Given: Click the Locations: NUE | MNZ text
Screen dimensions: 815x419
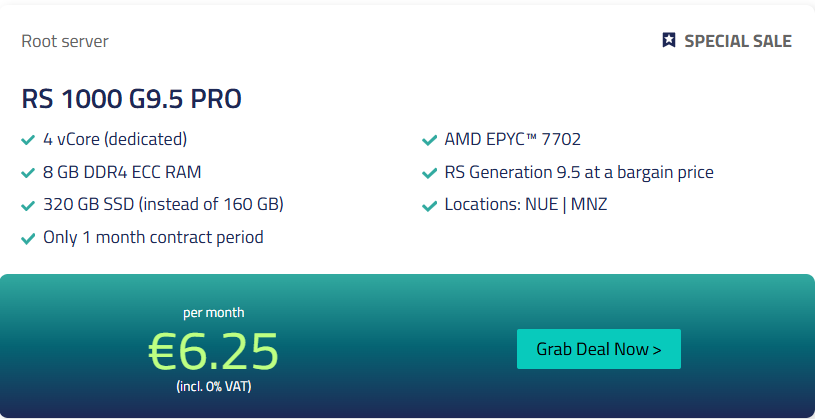Looking at the screenshot, I should 525,205.
